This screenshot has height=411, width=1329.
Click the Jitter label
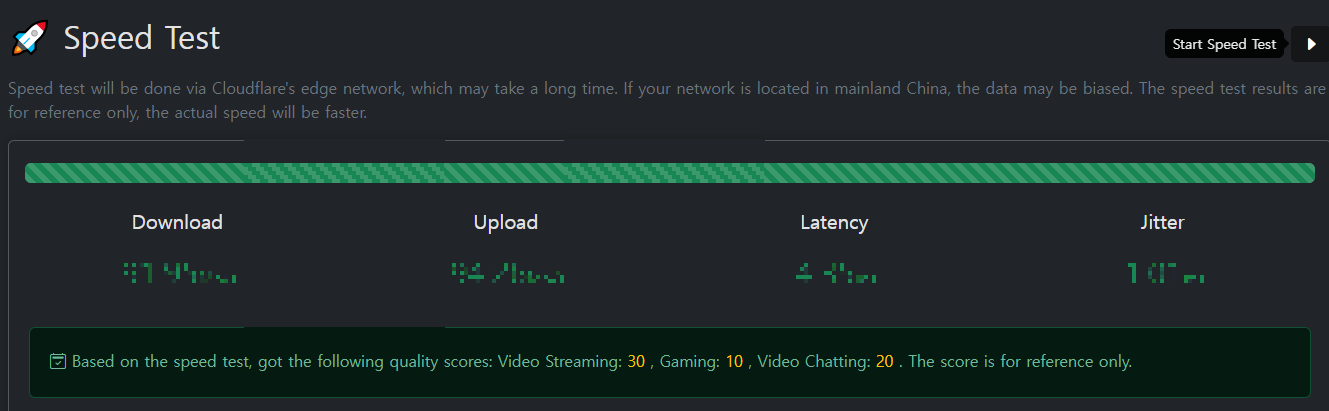tap(1162, 222)
